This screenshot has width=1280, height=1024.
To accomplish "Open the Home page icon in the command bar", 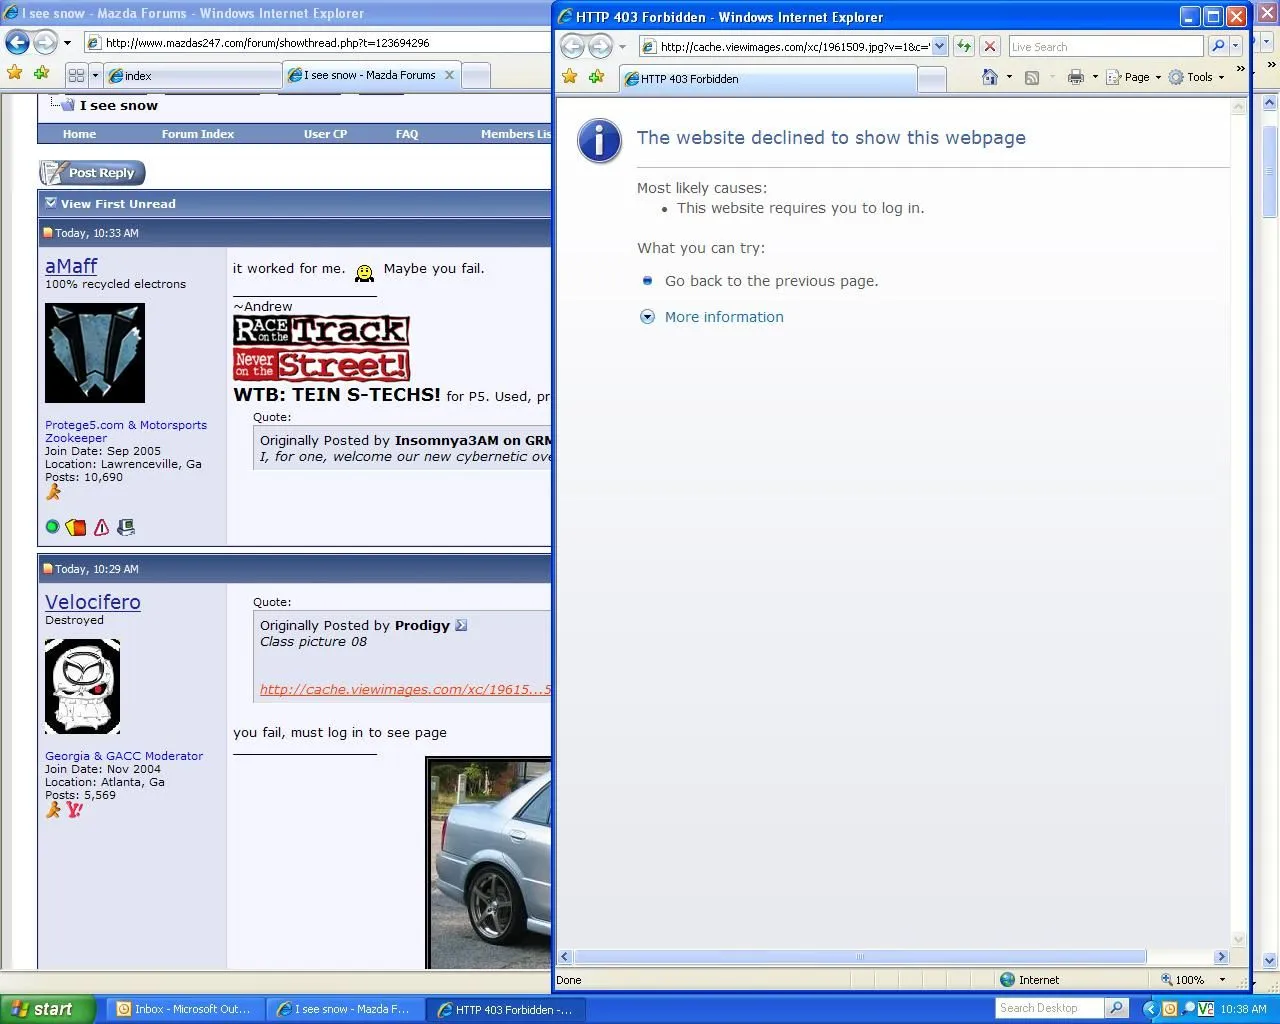I will (989, 77).
